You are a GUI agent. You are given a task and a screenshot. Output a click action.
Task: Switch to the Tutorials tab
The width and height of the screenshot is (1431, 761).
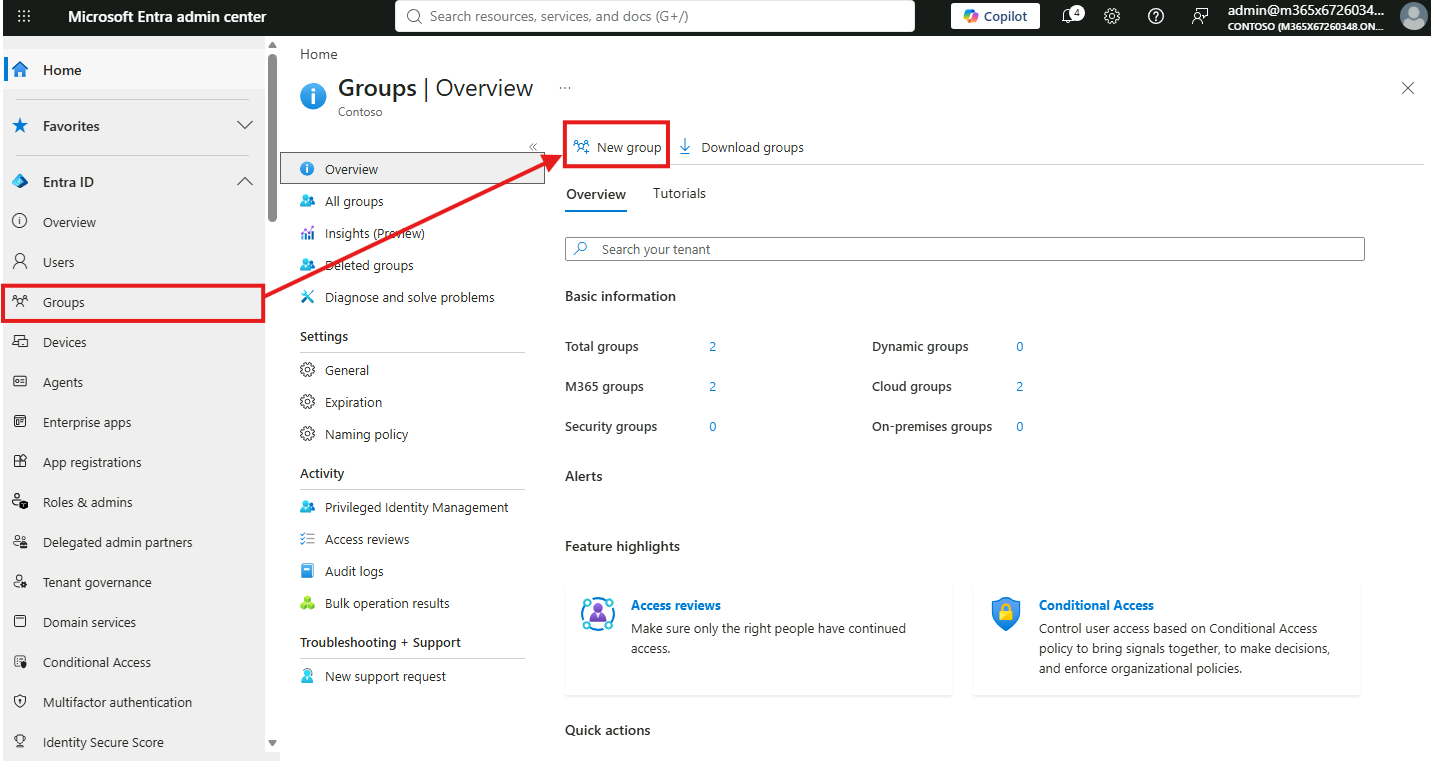coord(679,194)
